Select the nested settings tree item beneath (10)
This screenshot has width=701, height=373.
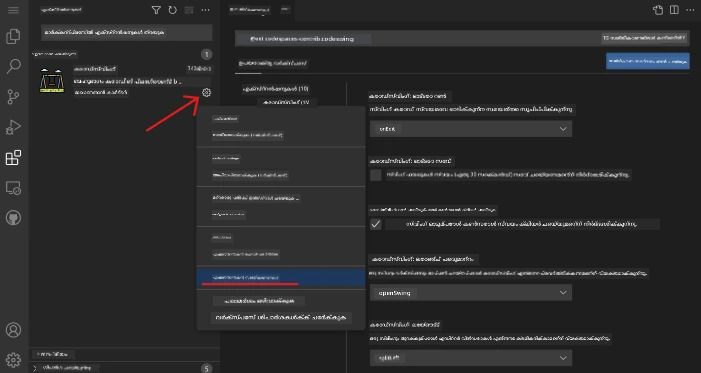[x=286, y=102]
